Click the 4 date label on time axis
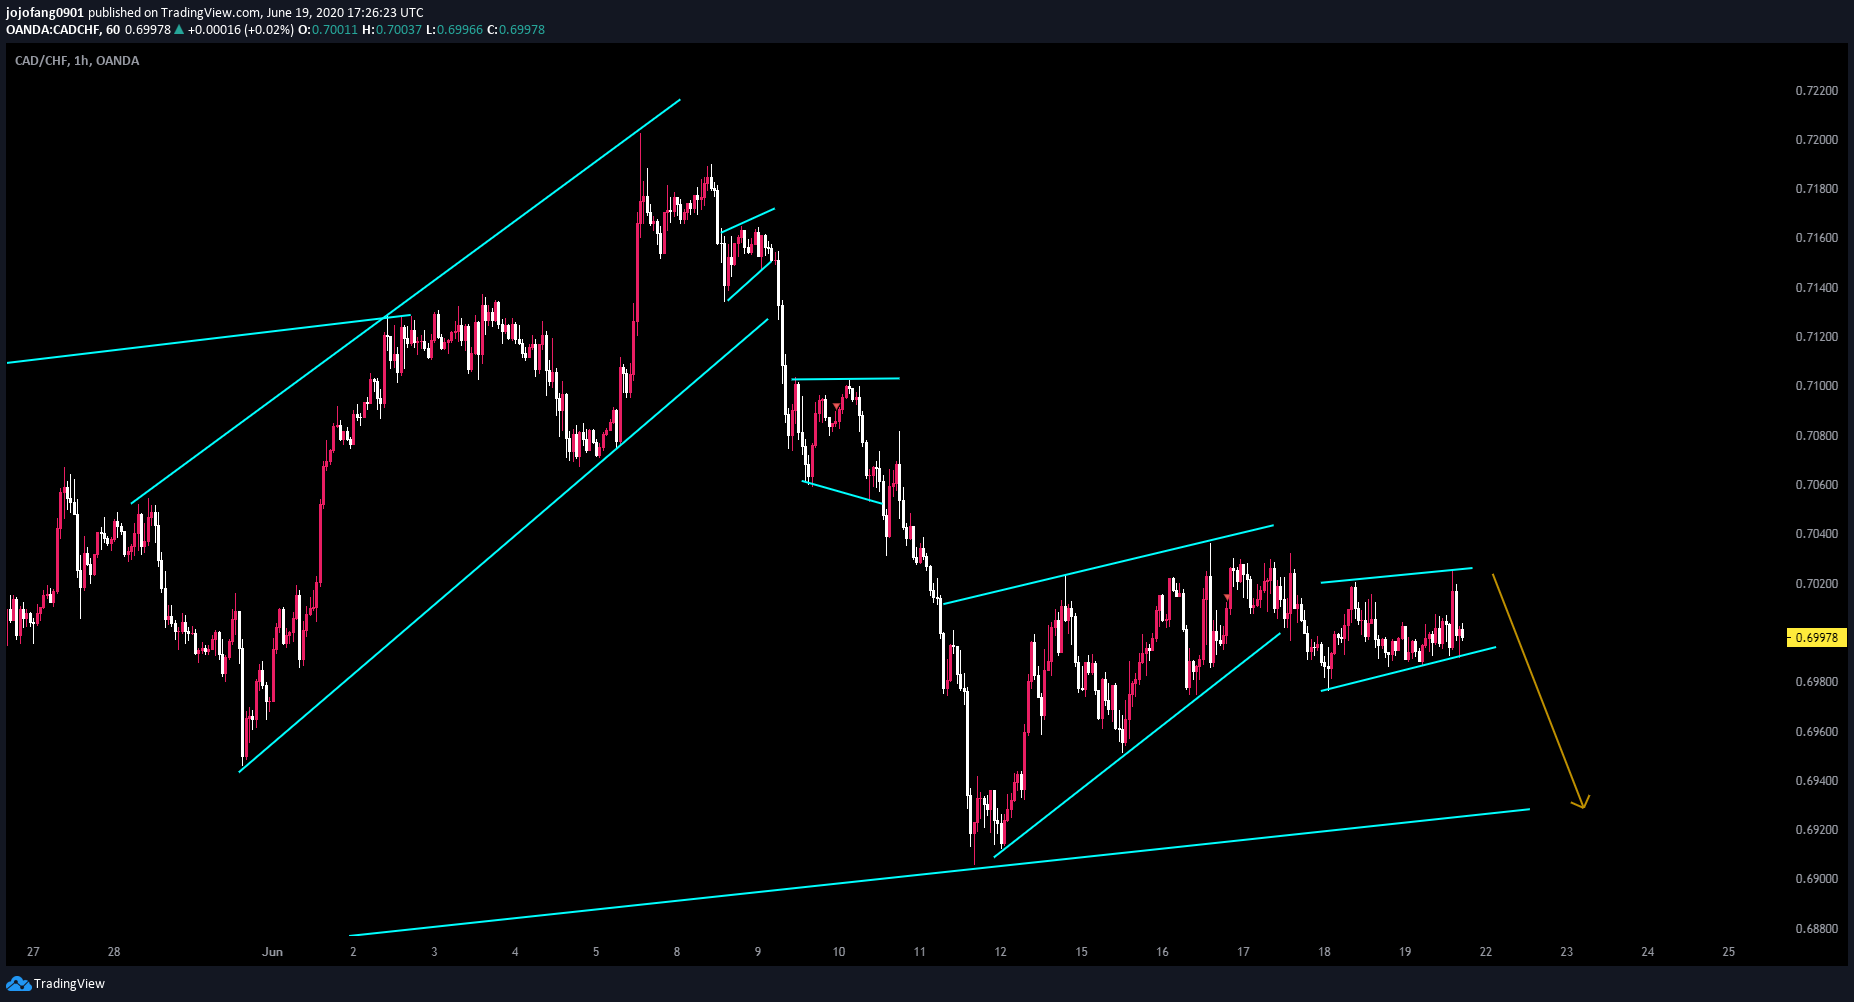This screenshot has height=1002, width=1854. click(515, 952)
